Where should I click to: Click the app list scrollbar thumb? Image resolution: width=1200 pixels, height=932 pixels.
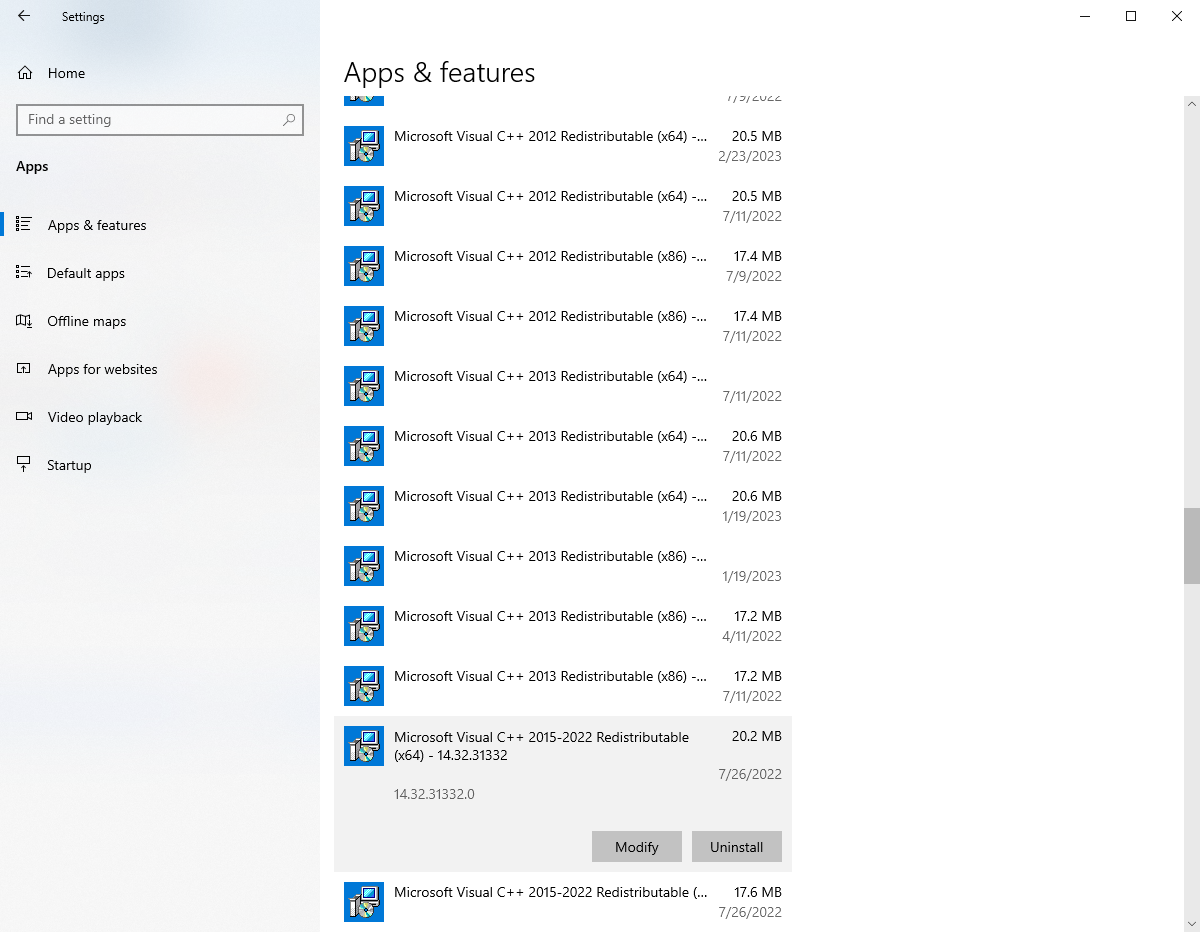(1192, 546)
